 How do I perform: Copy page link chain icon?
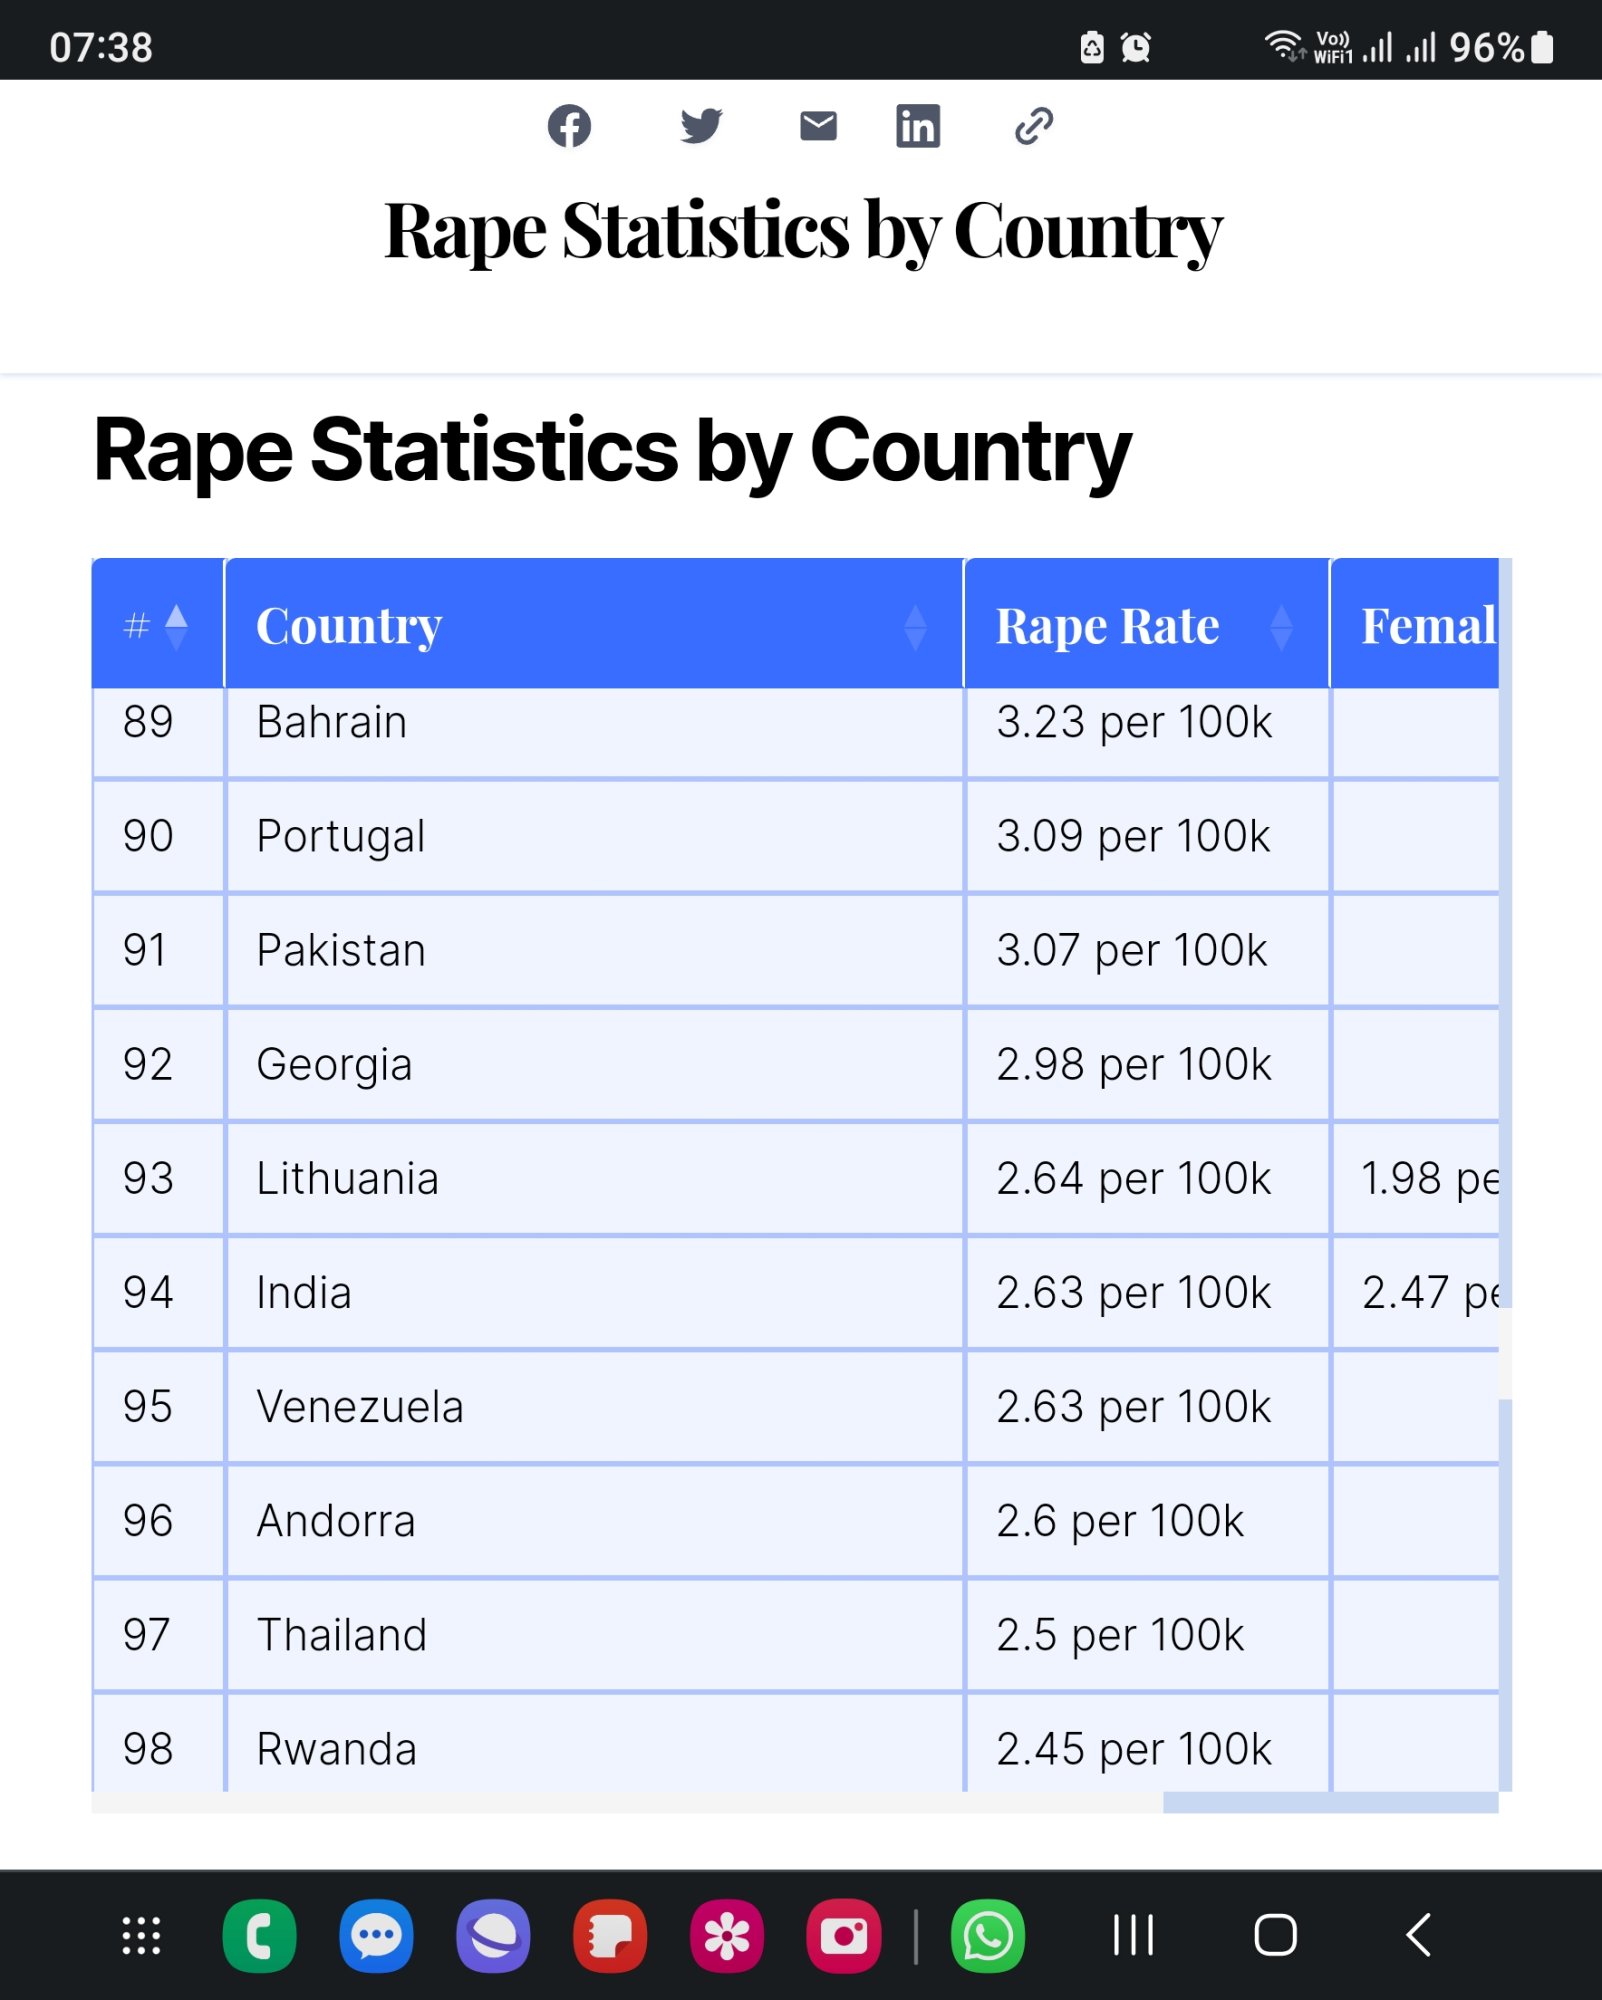[1033, 126]
